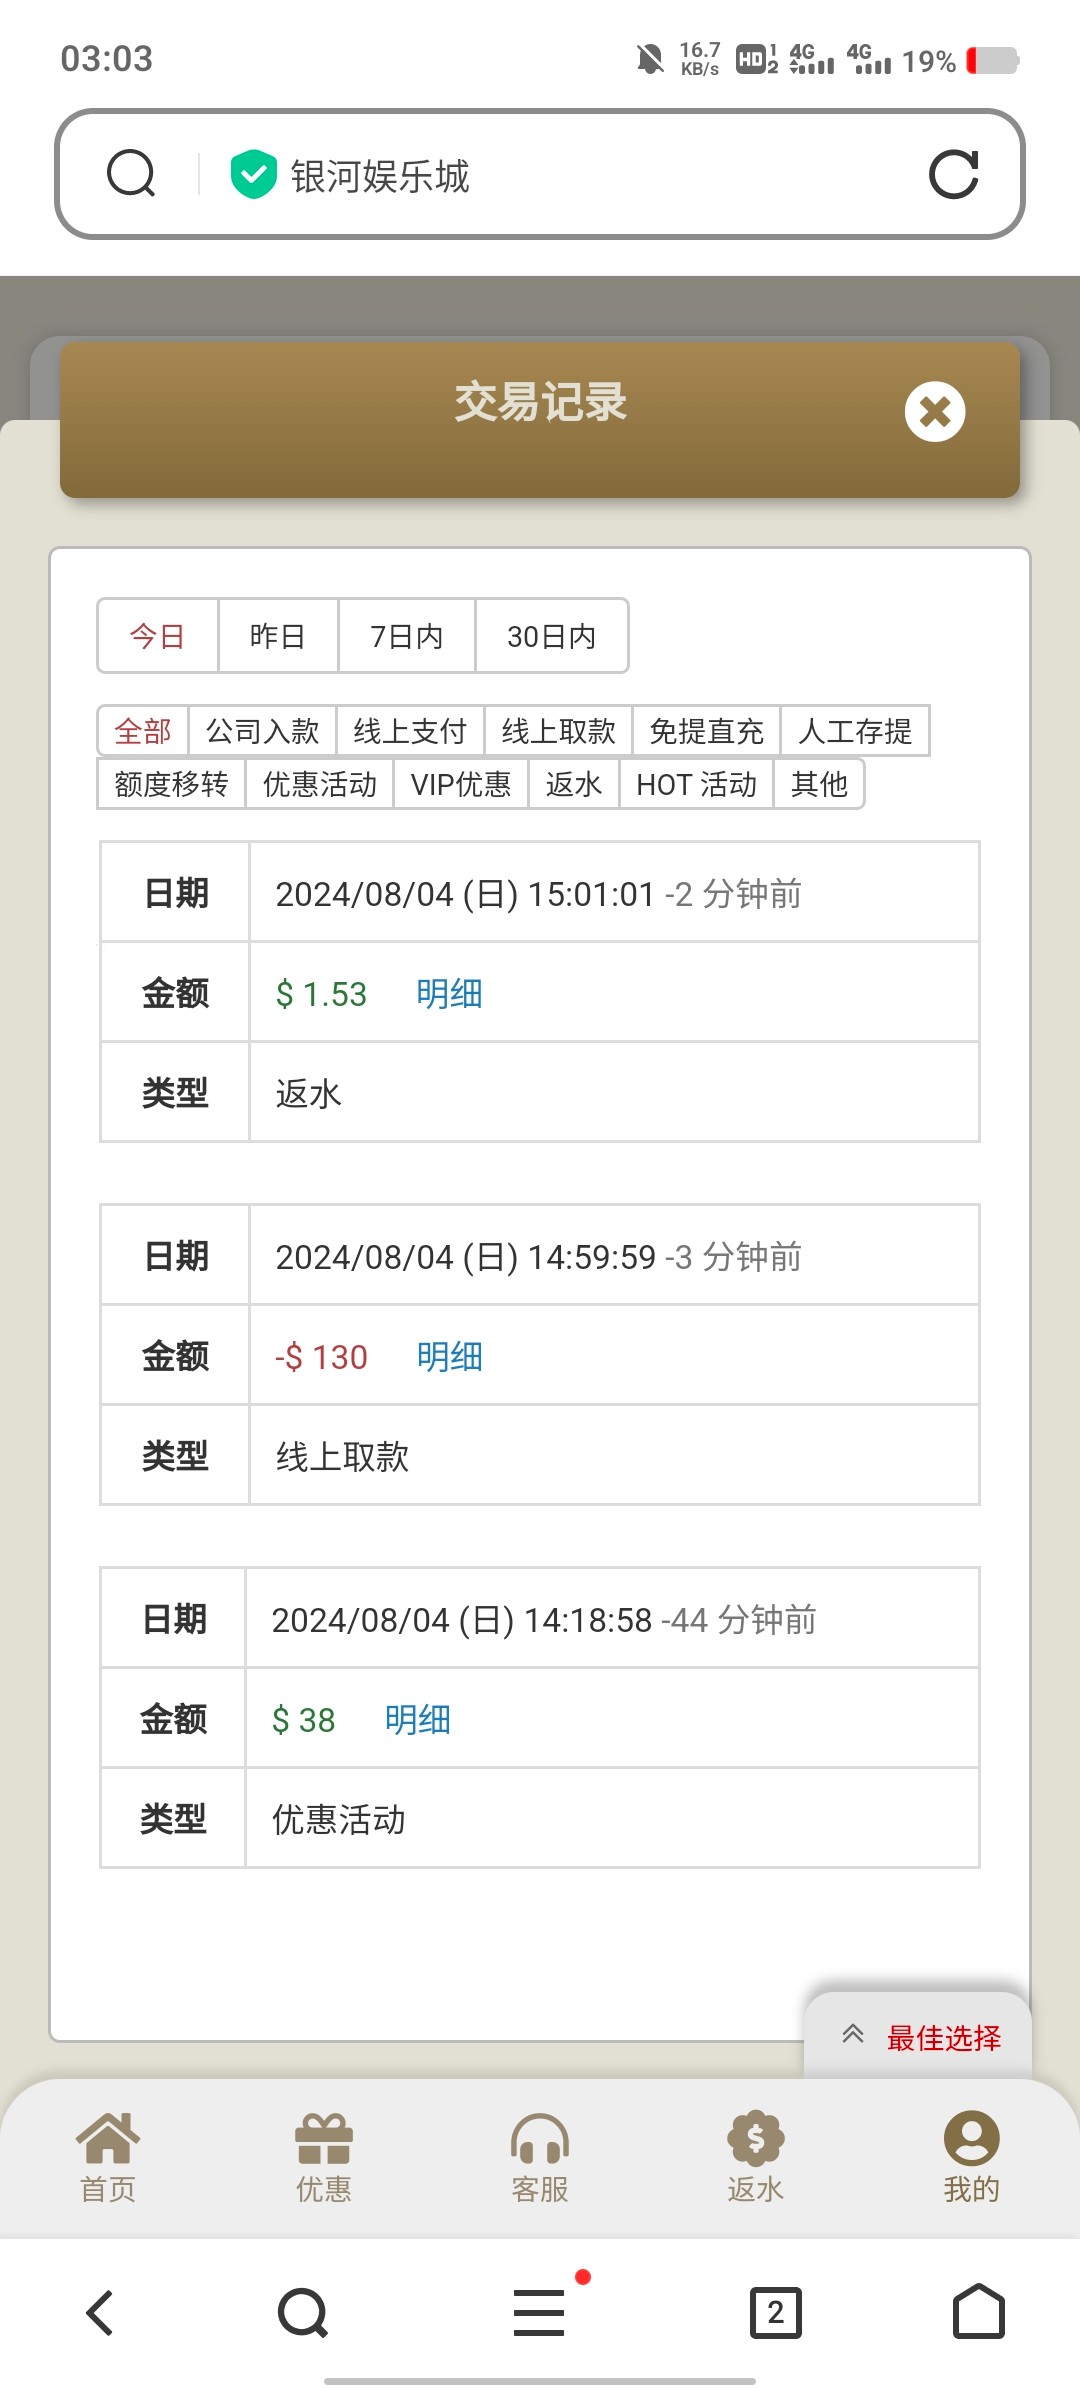Expand the best choice panel
Image resolution: width=1080 pixels, height=2388 pixels.
[918, 2037]
